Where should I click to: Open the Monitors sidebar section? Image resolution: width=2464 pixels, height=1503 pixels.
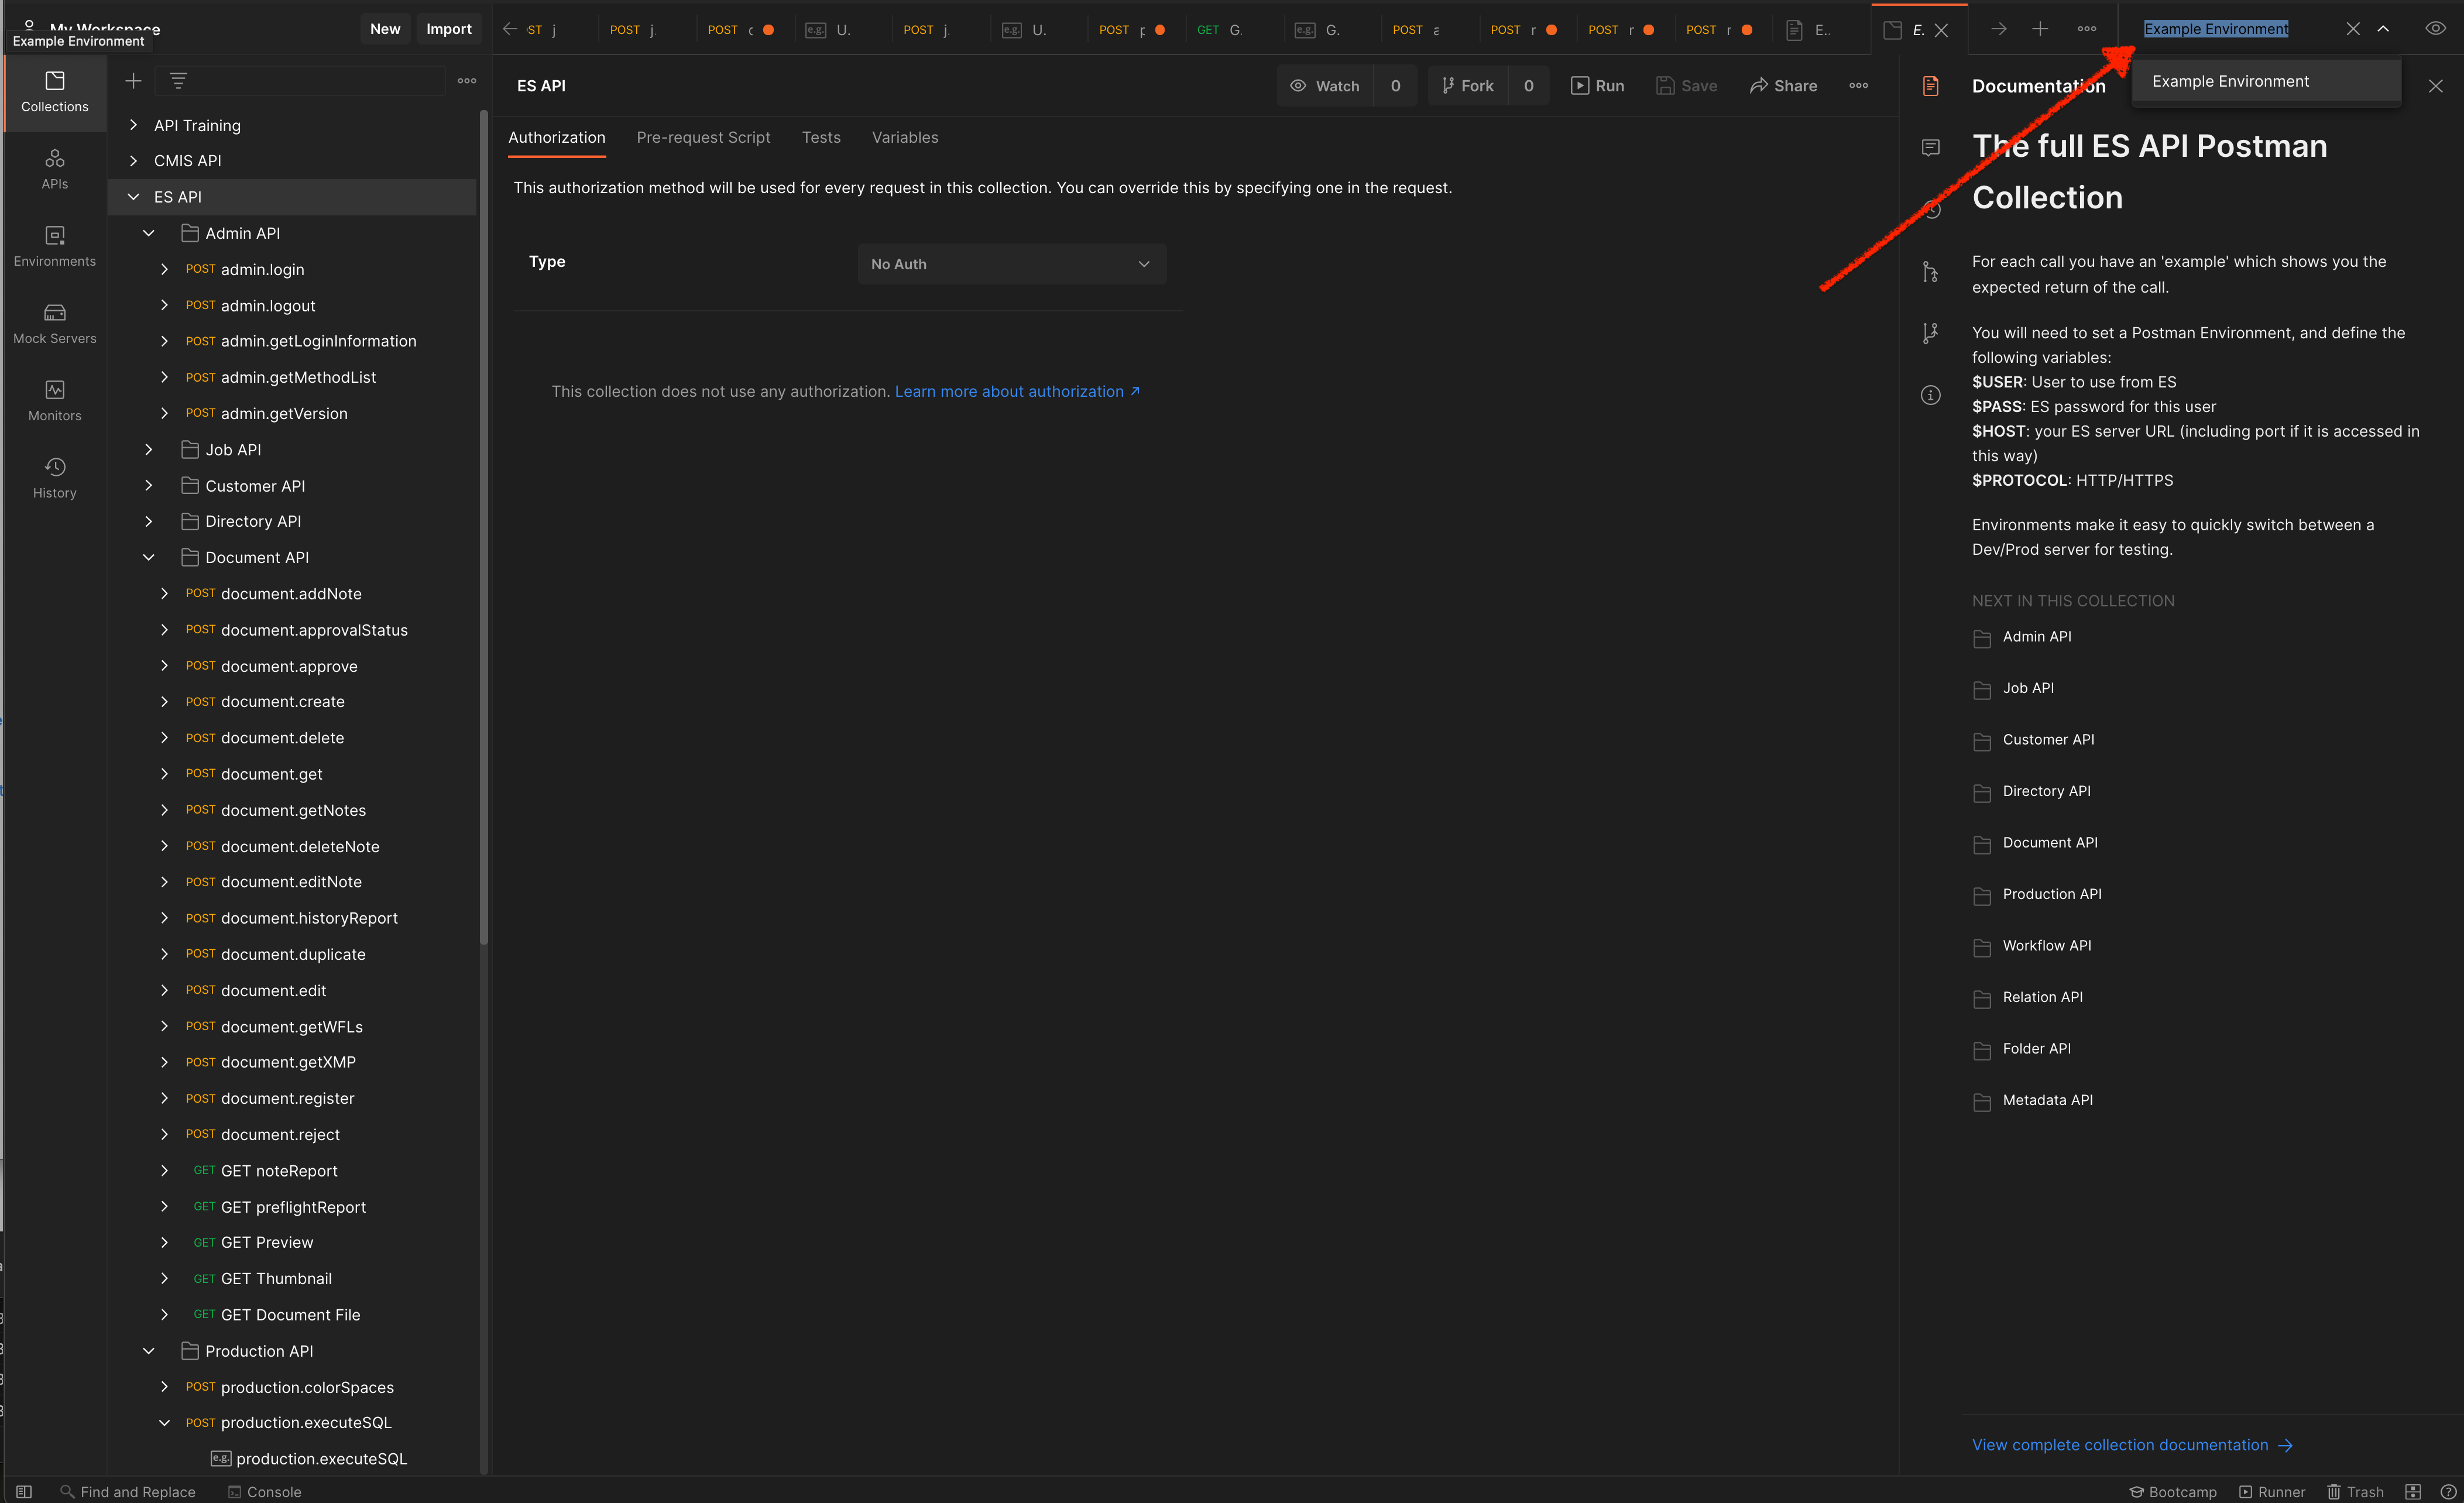pos(54,400)
